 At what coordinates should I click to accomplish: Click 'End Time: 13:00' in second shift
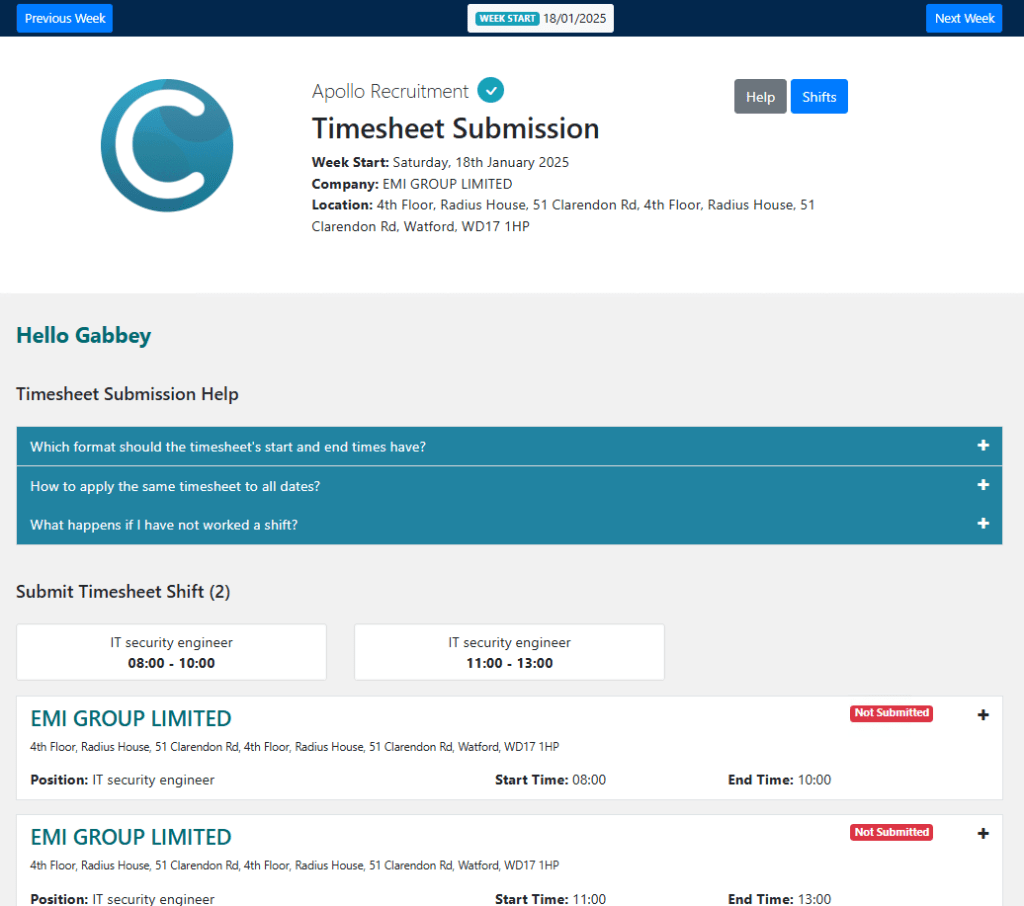pos(780,899)
